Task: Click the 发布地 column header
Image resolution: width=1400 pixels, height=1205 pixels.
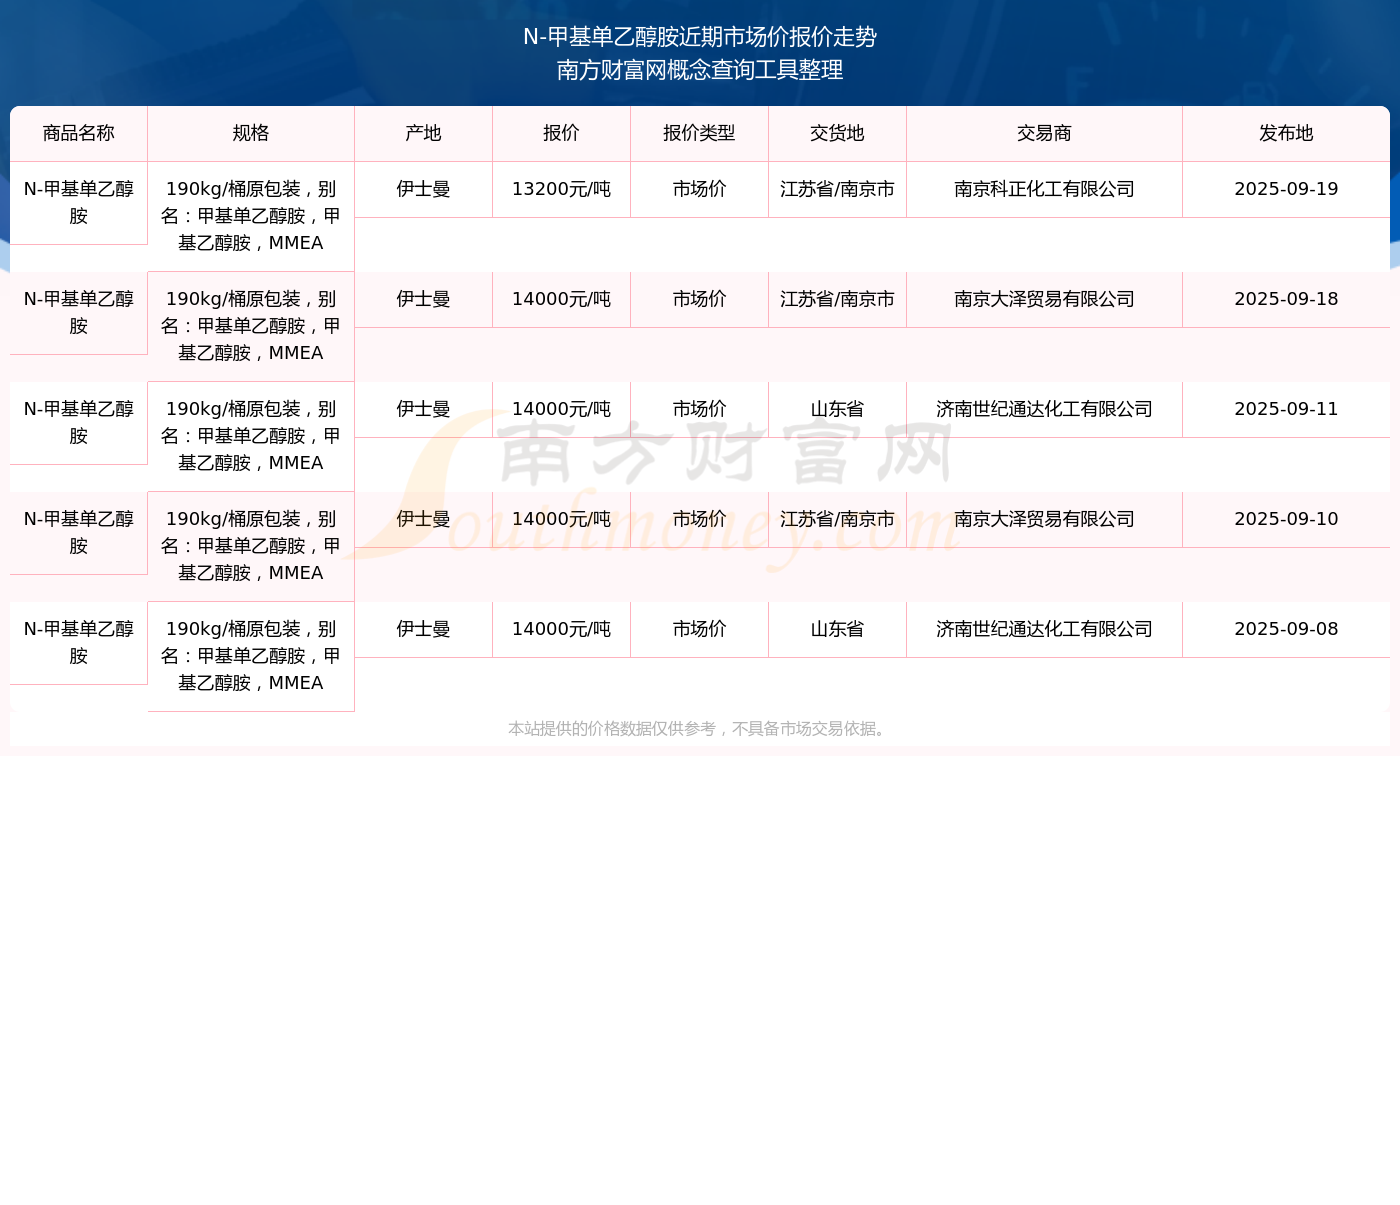Action: [1286, 133]
